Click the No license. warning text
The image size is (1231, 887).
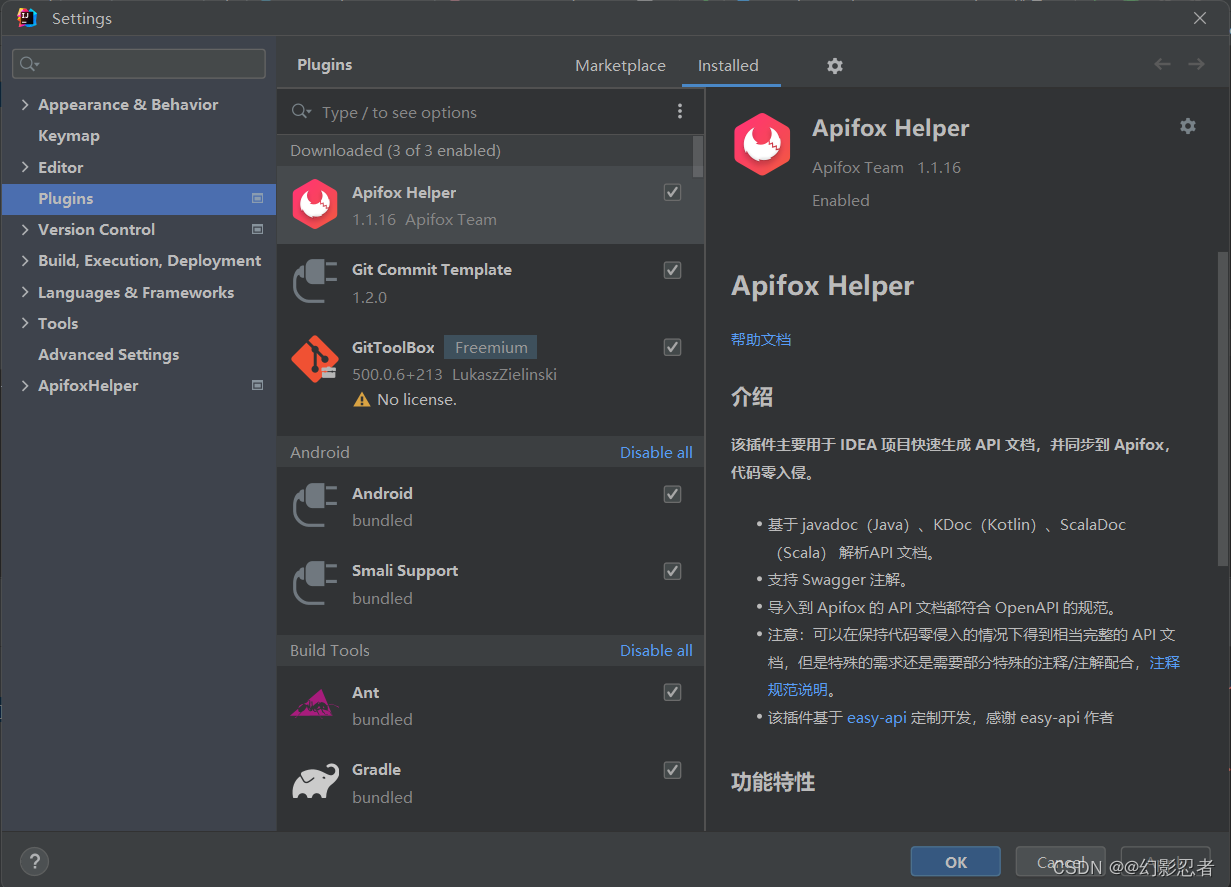[x=417, y=399]
